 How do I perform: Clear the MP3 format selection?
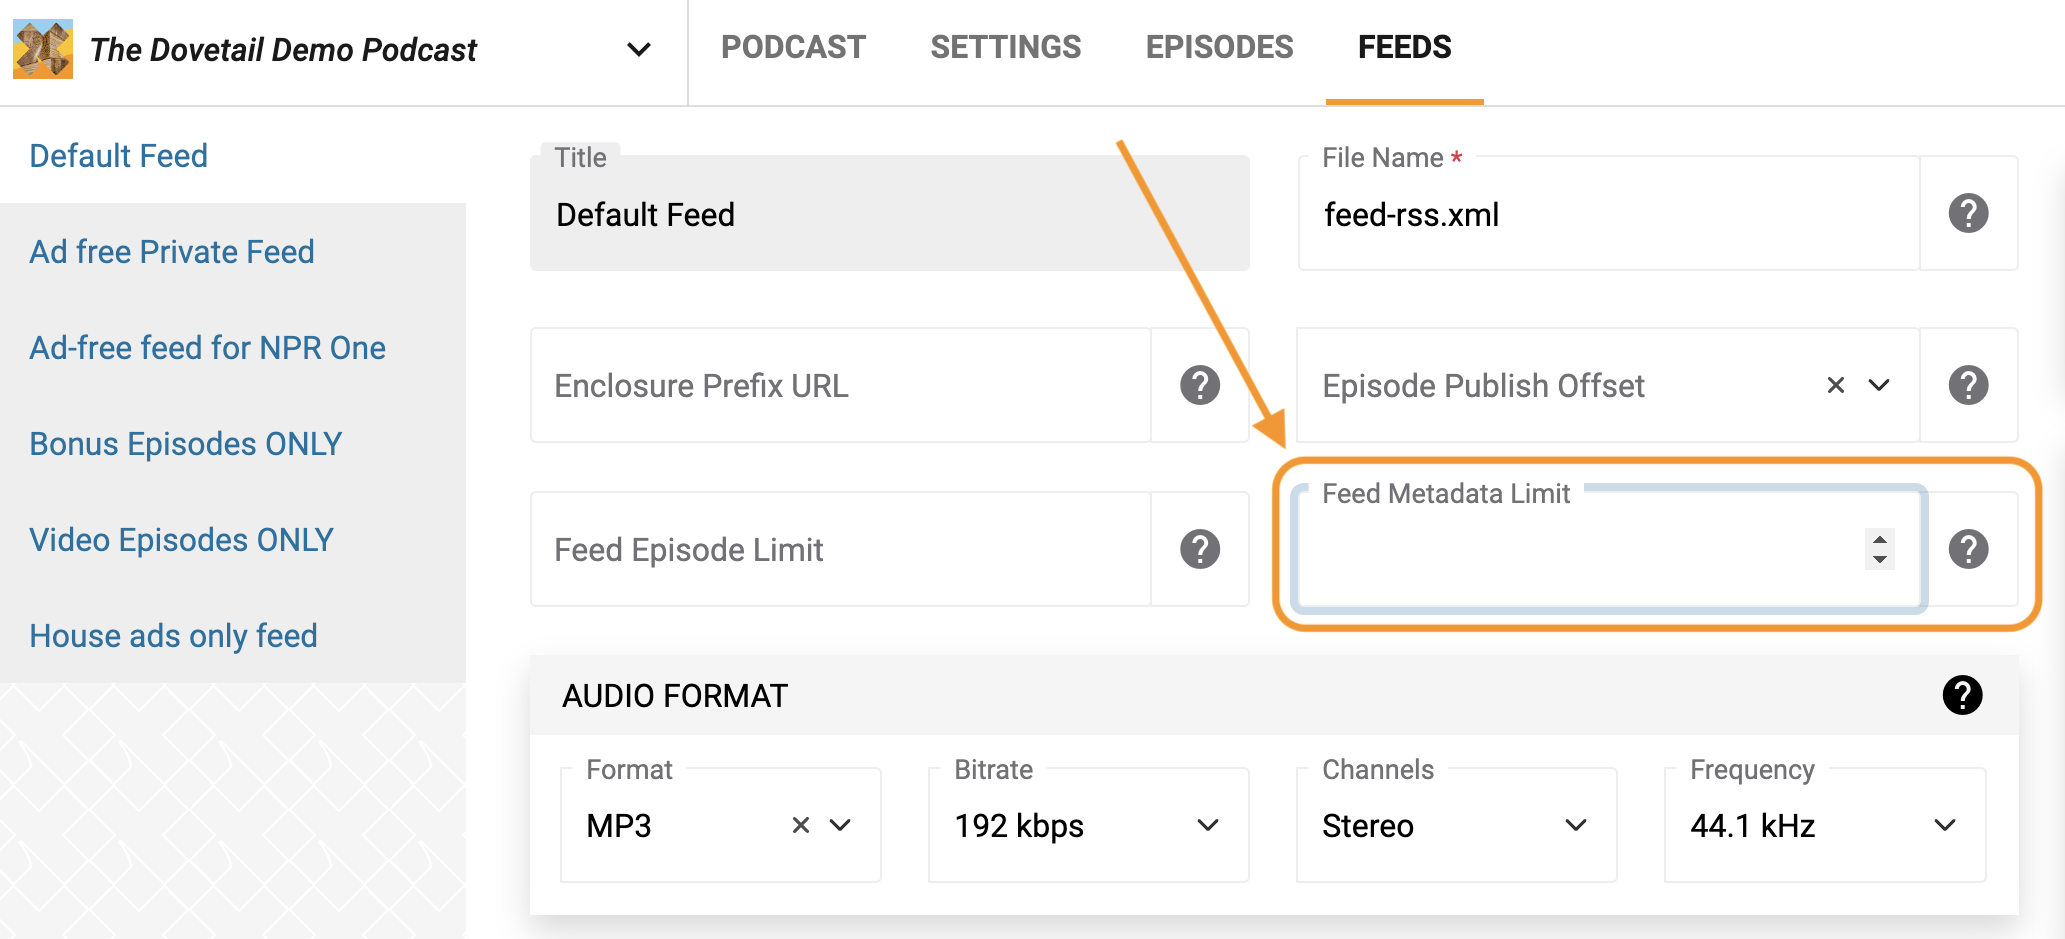[801, 825]
